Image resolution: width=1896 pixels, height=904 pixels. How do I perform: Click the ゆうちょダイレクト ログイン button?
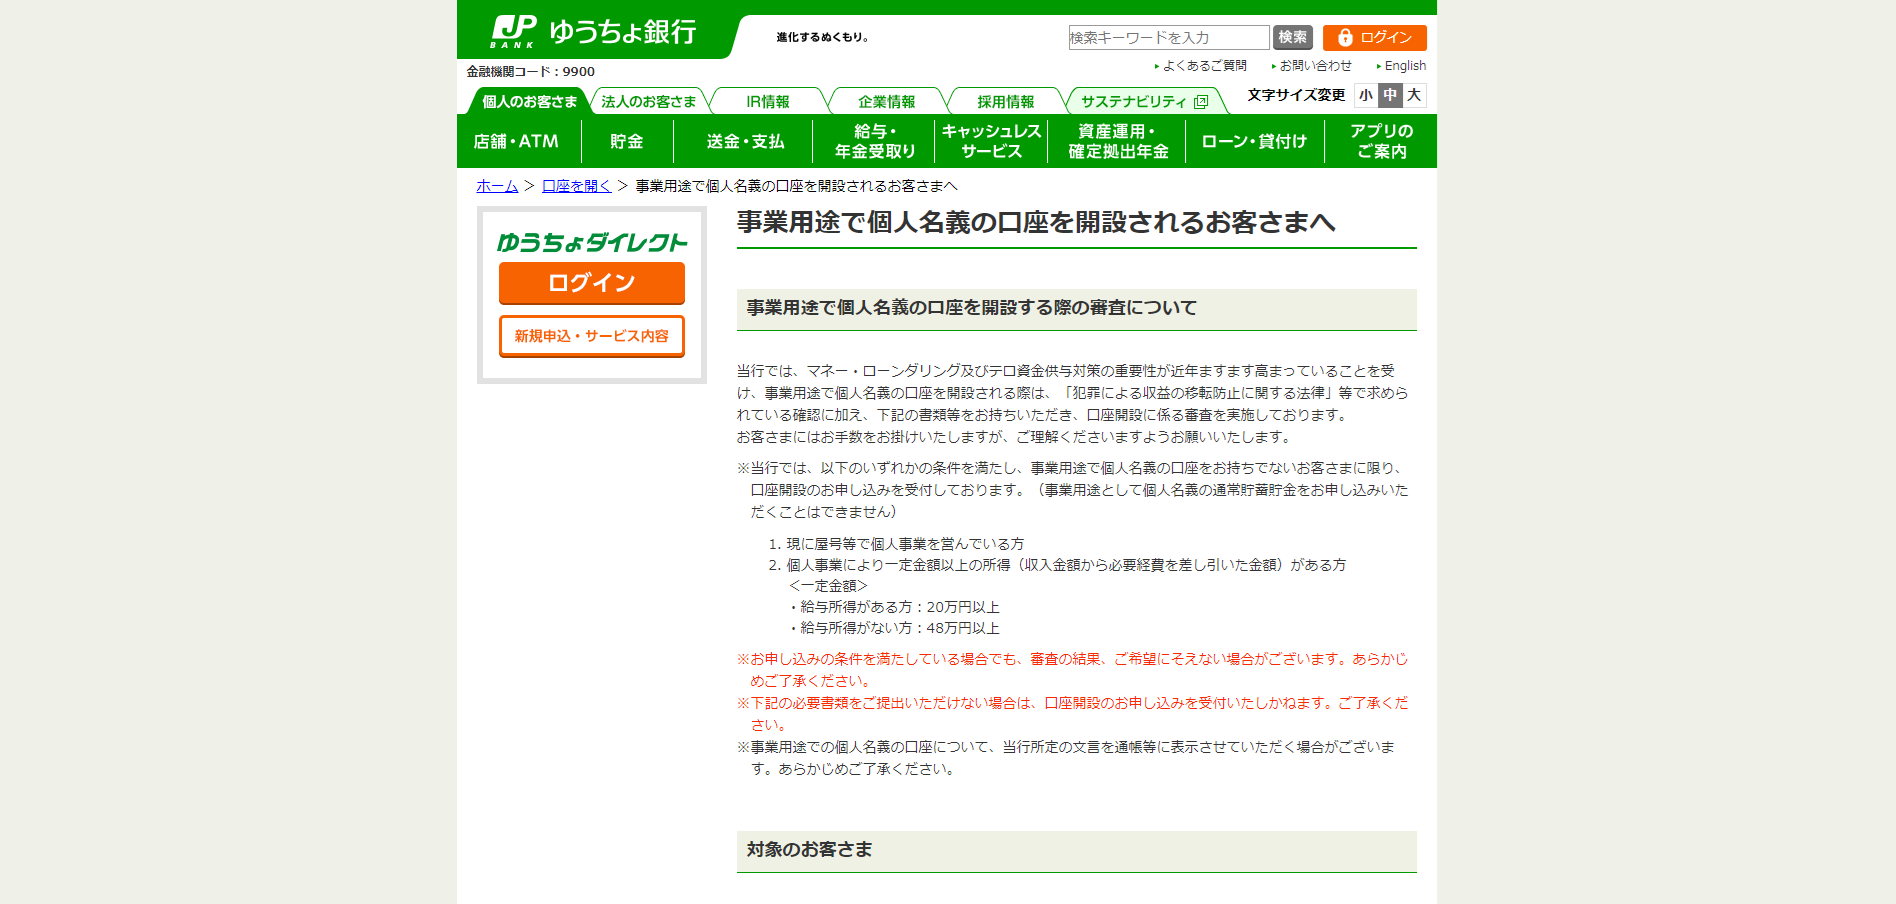pyautogui.click(x=591, y=283)
